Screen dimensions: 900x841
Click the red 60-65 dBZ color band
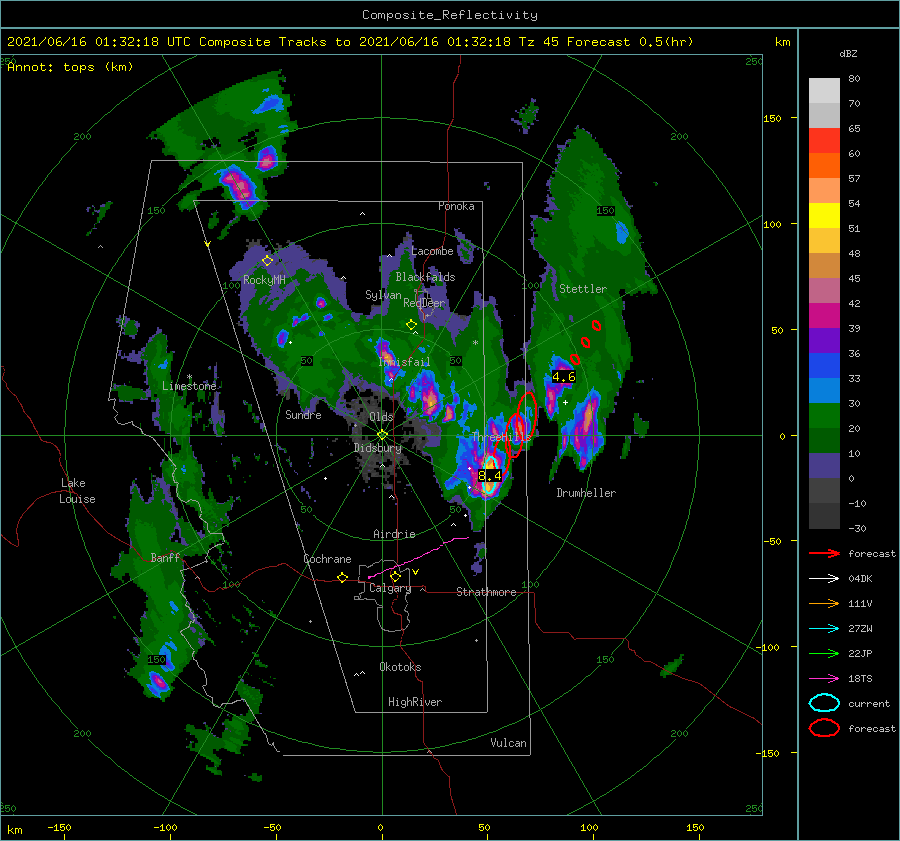[824, 141]
